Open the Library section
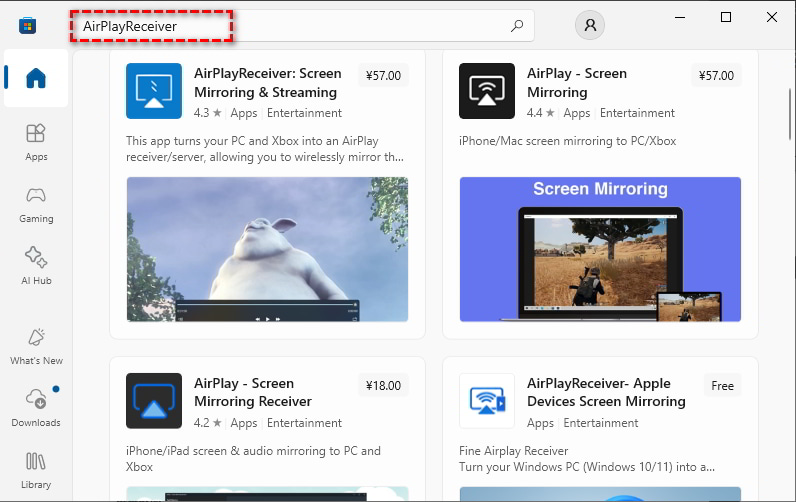The width and height of the screenshot is (796, 502). (36, 471)
